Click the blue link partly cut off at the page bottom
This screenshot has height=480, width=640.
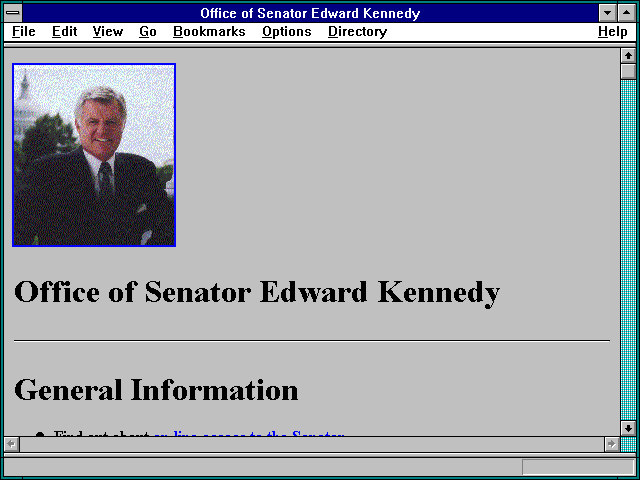click(249, 433)
